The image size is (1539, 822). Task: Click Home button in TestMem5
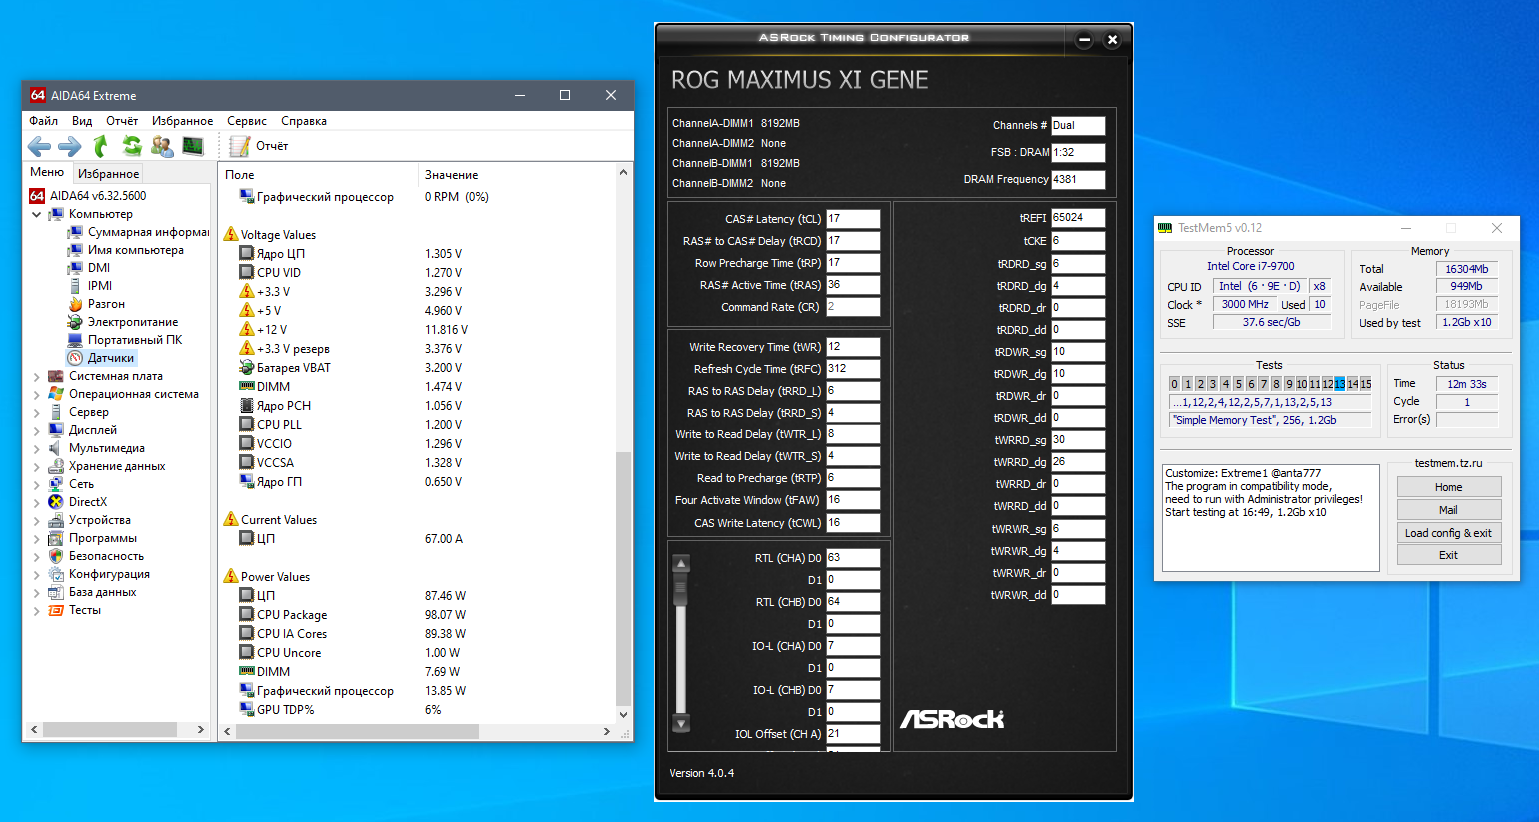point(1449,487)
